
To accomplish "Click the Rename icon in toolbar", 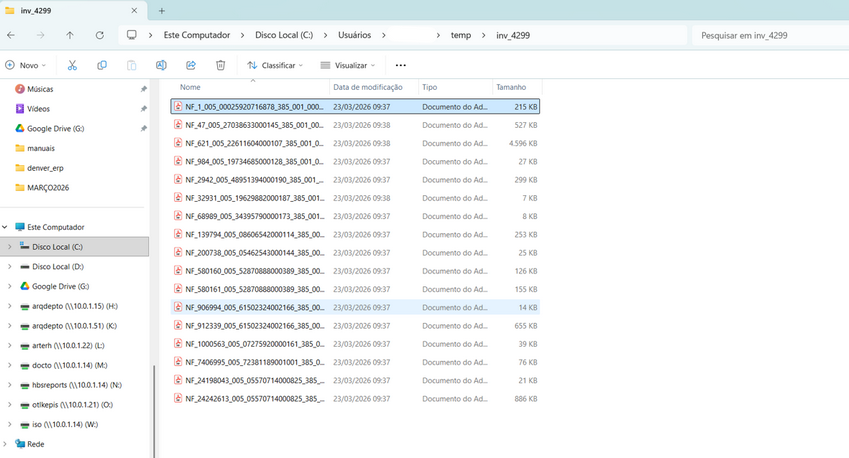I will coord(161,65).
